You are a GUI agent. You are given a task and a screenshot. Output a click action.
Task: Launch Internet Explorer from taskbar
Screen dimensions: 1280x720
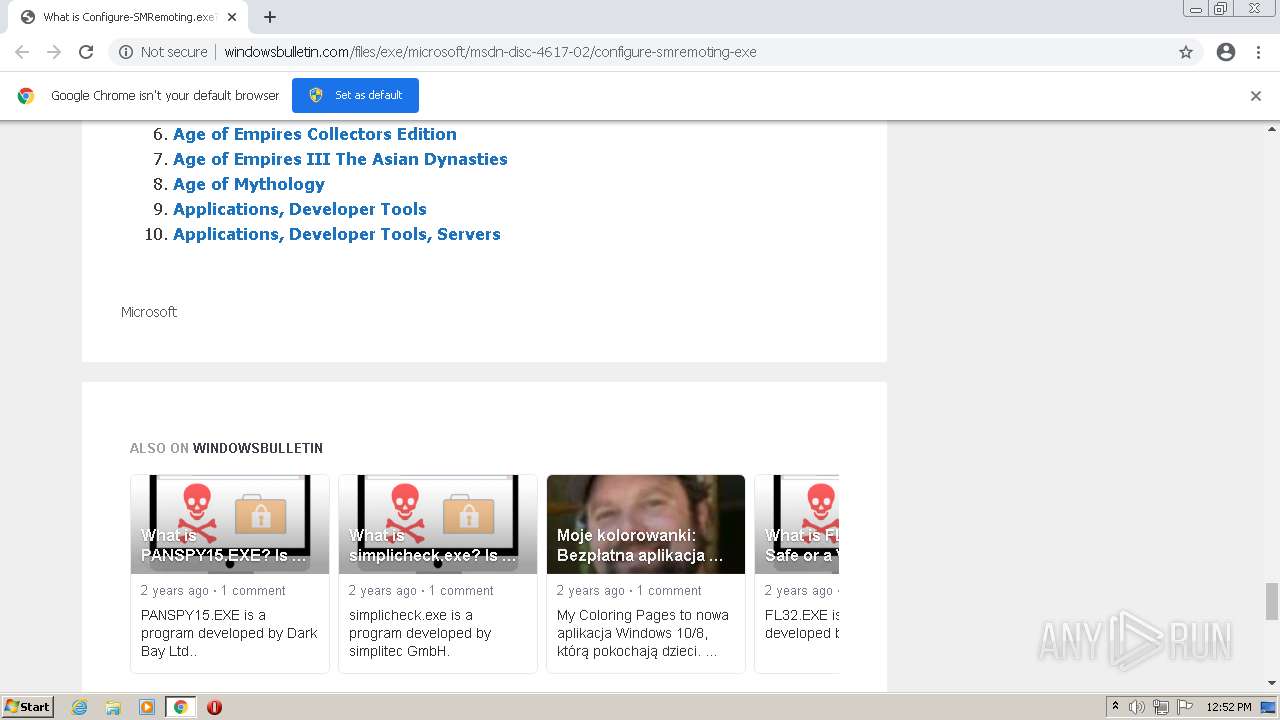point(80,707)
